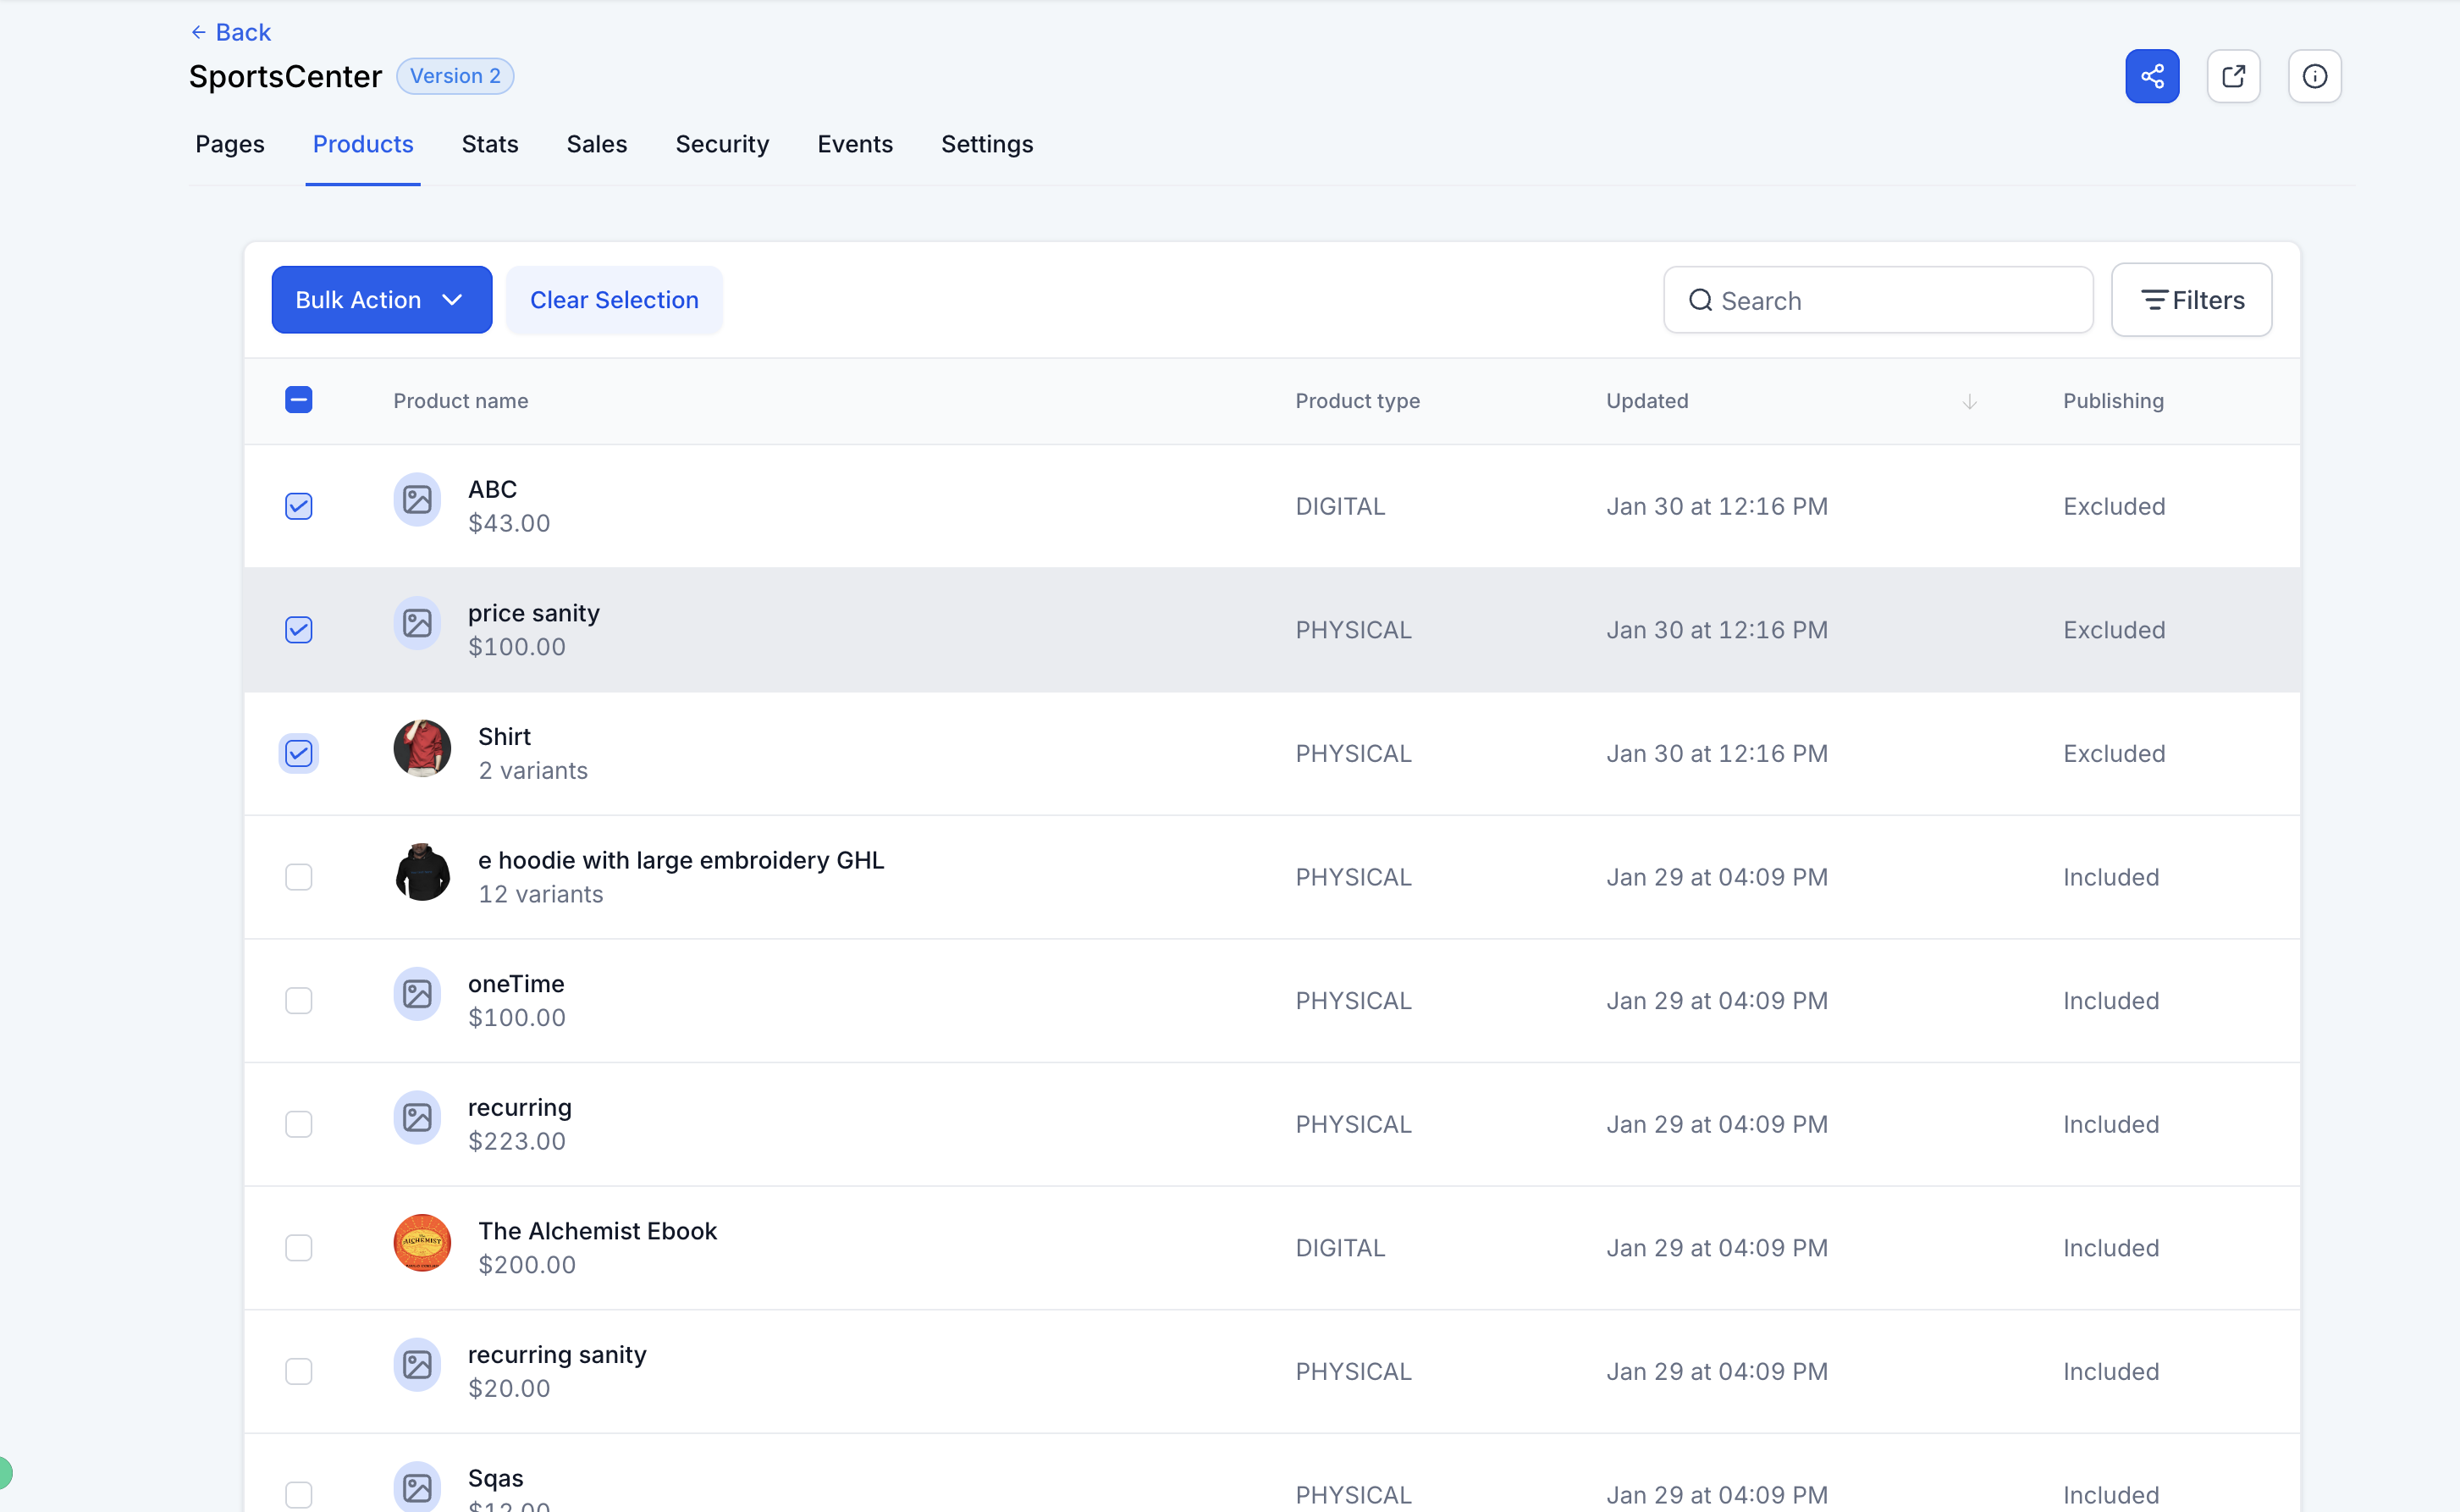The height and width of the screenshot is (1512, 2460).
Task: Open the Filters panel
Action: tap(2190, 300)
